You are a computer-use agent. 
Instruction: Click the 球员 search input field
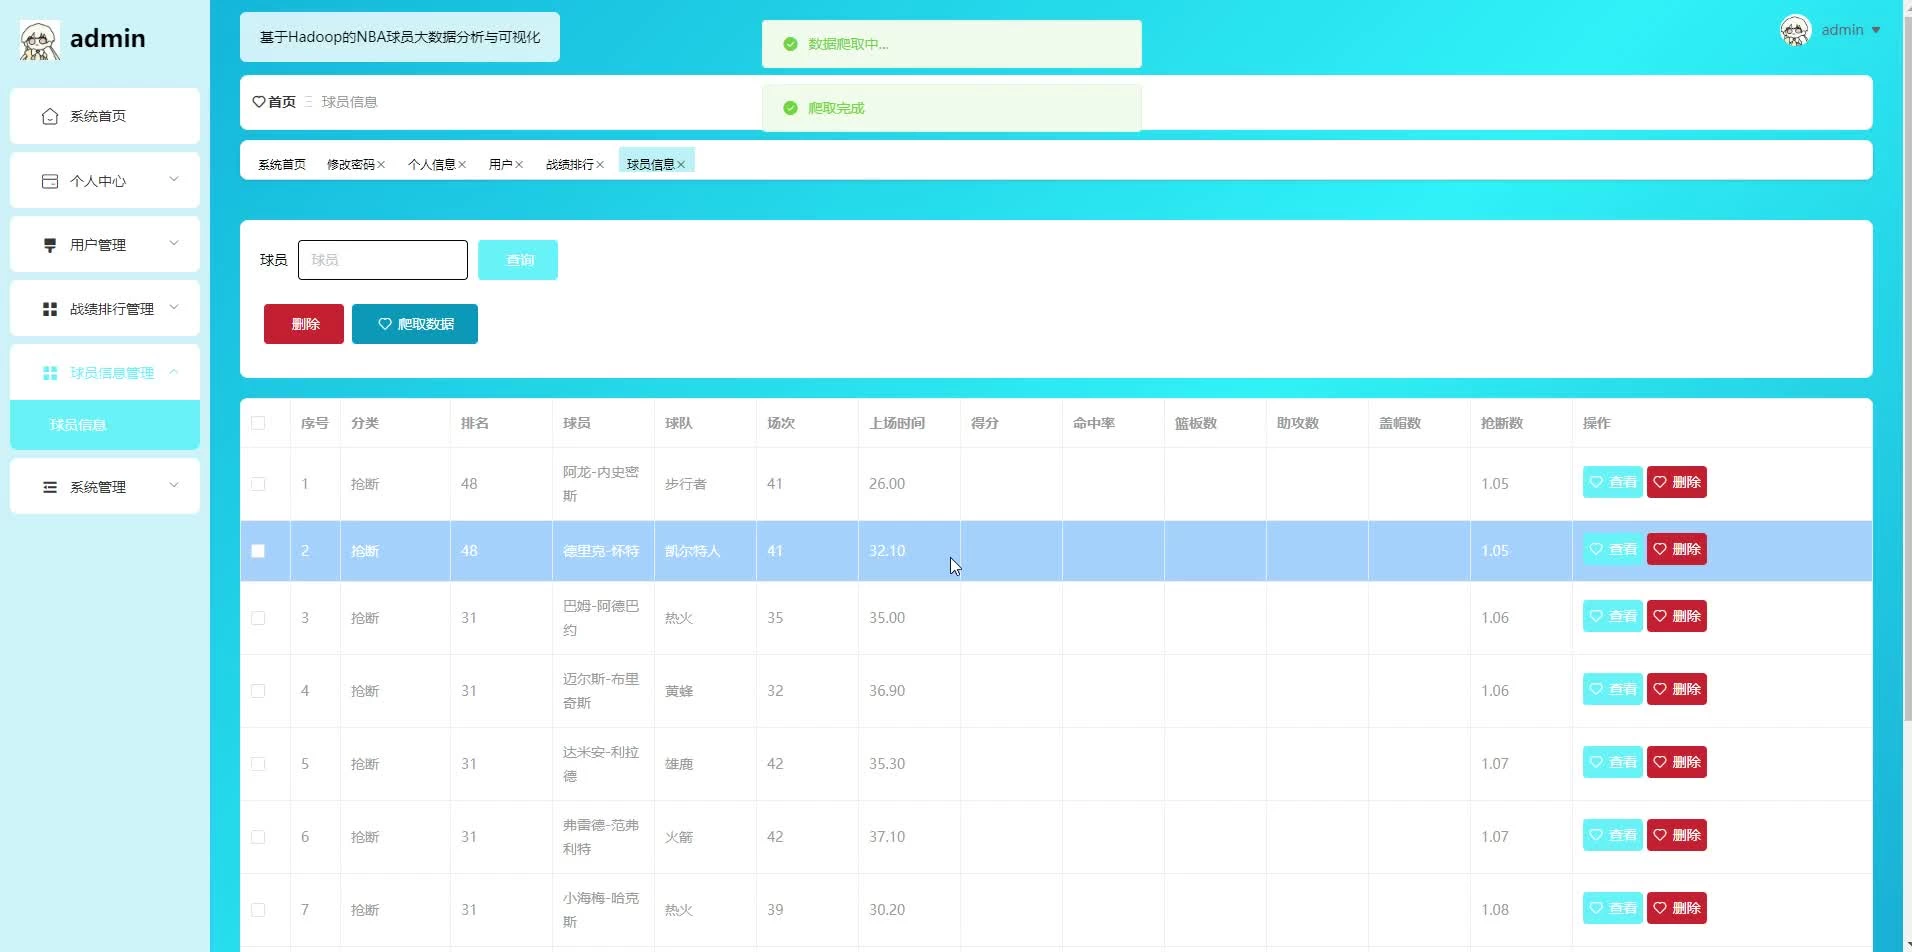[383, 260]
